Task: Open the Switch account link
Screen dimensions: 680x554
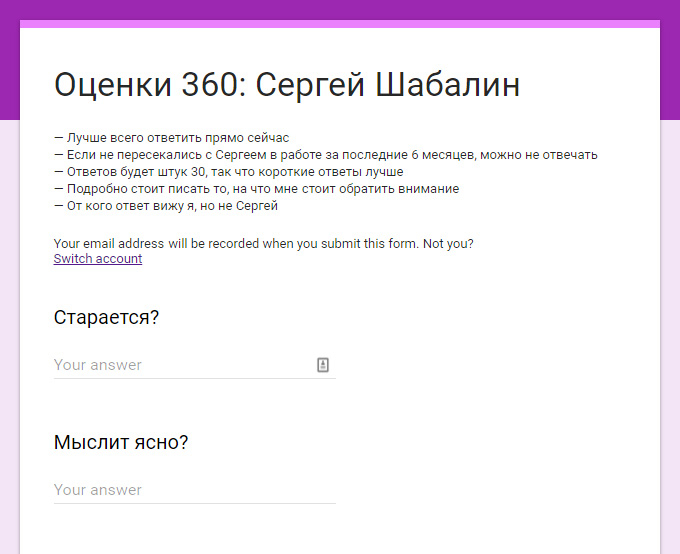Action: tap(98, 259)
